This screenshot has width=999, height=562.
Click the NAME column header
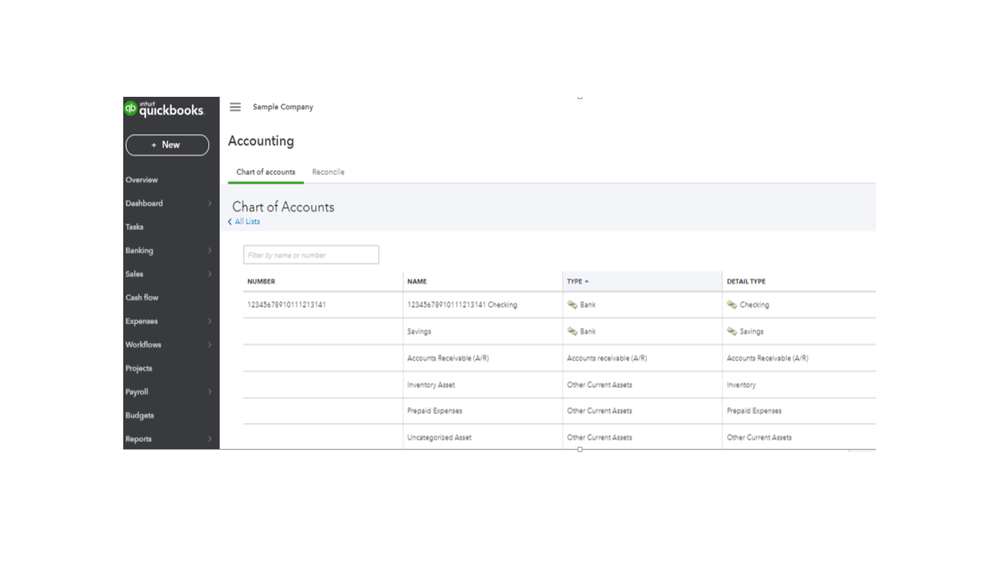[417, 282]
